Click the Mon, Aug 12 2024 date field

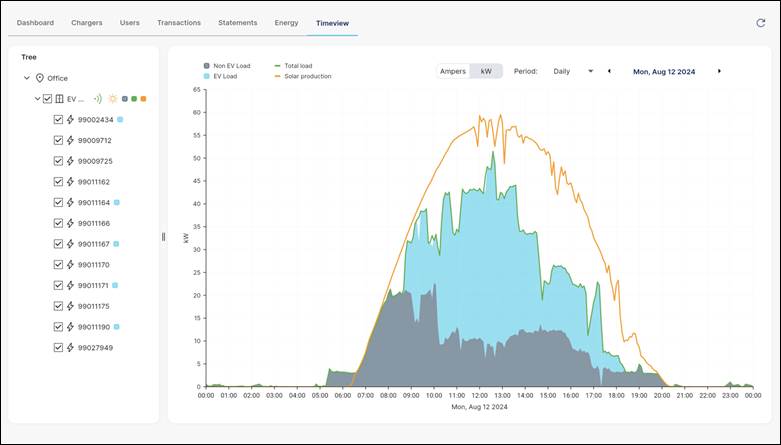pos(664,72)
